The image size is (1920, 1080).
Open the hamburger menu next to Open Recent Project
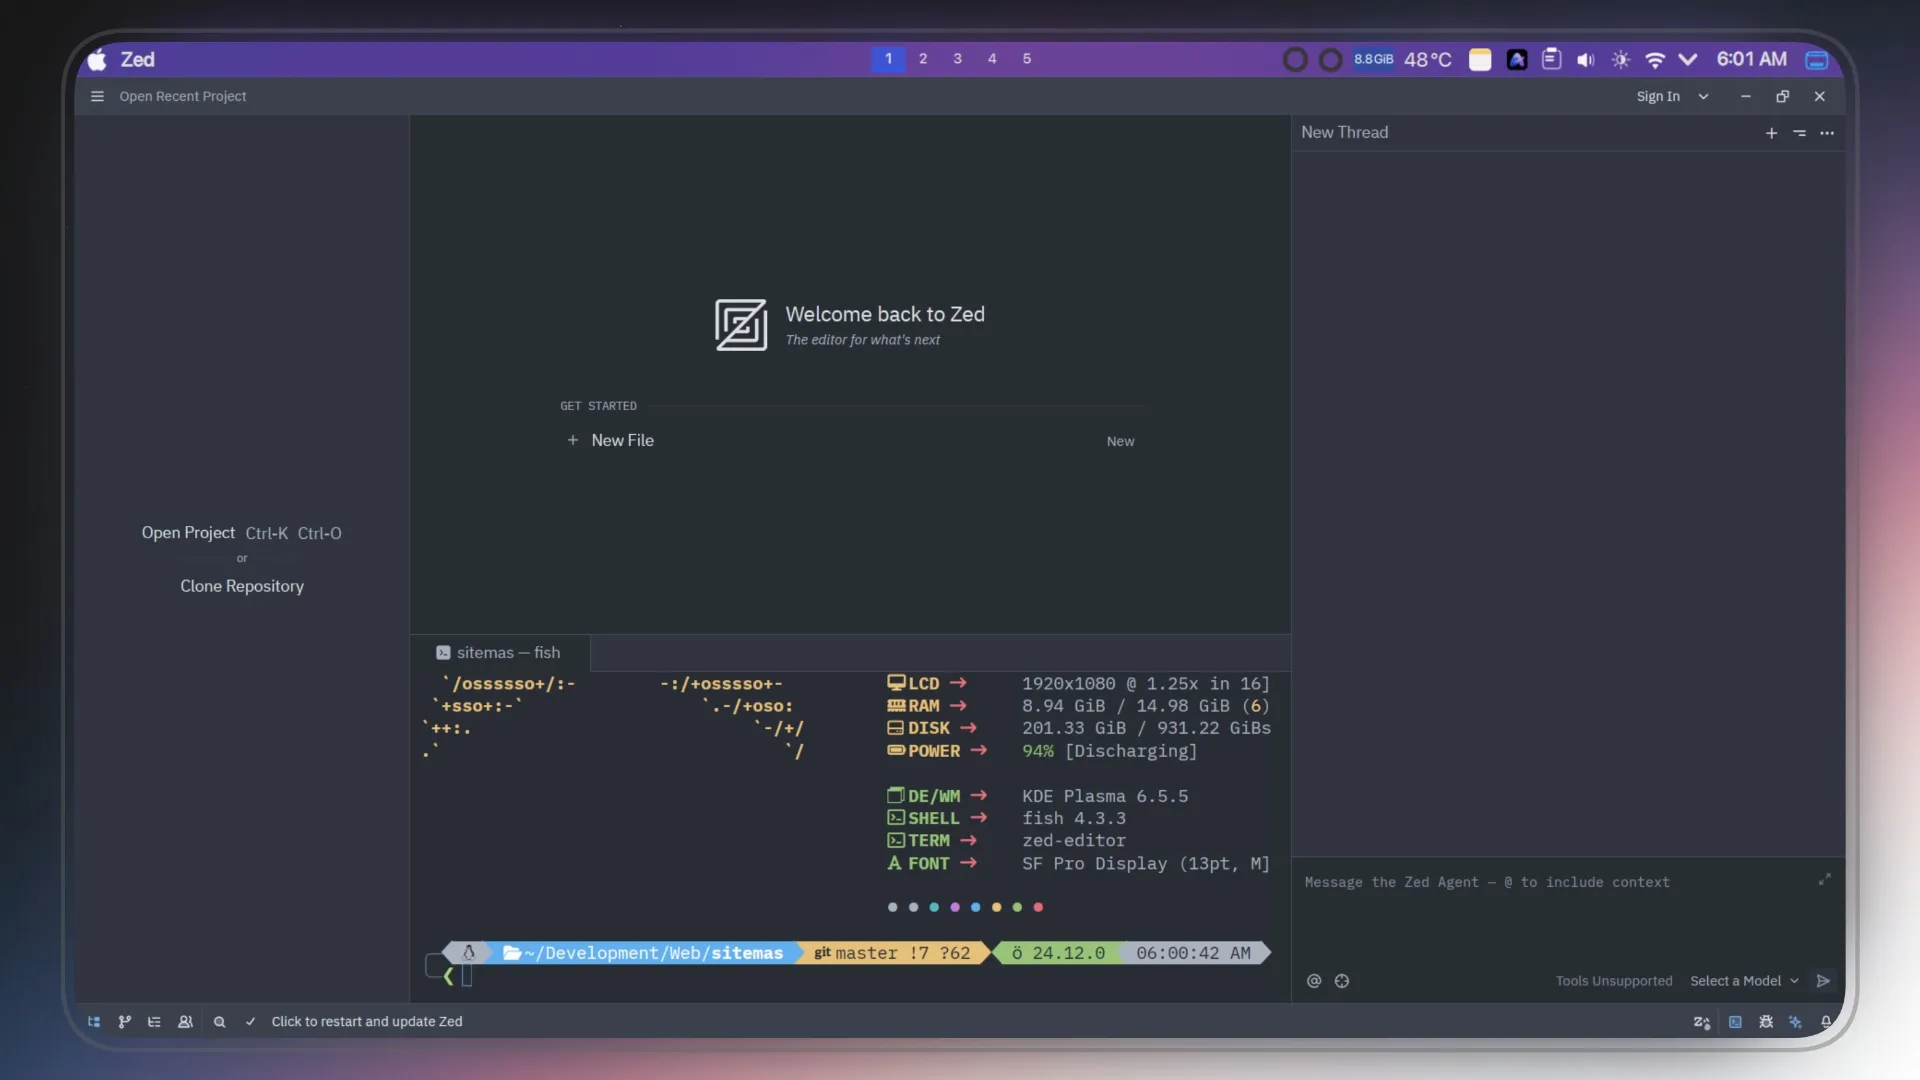click(97, 96)
